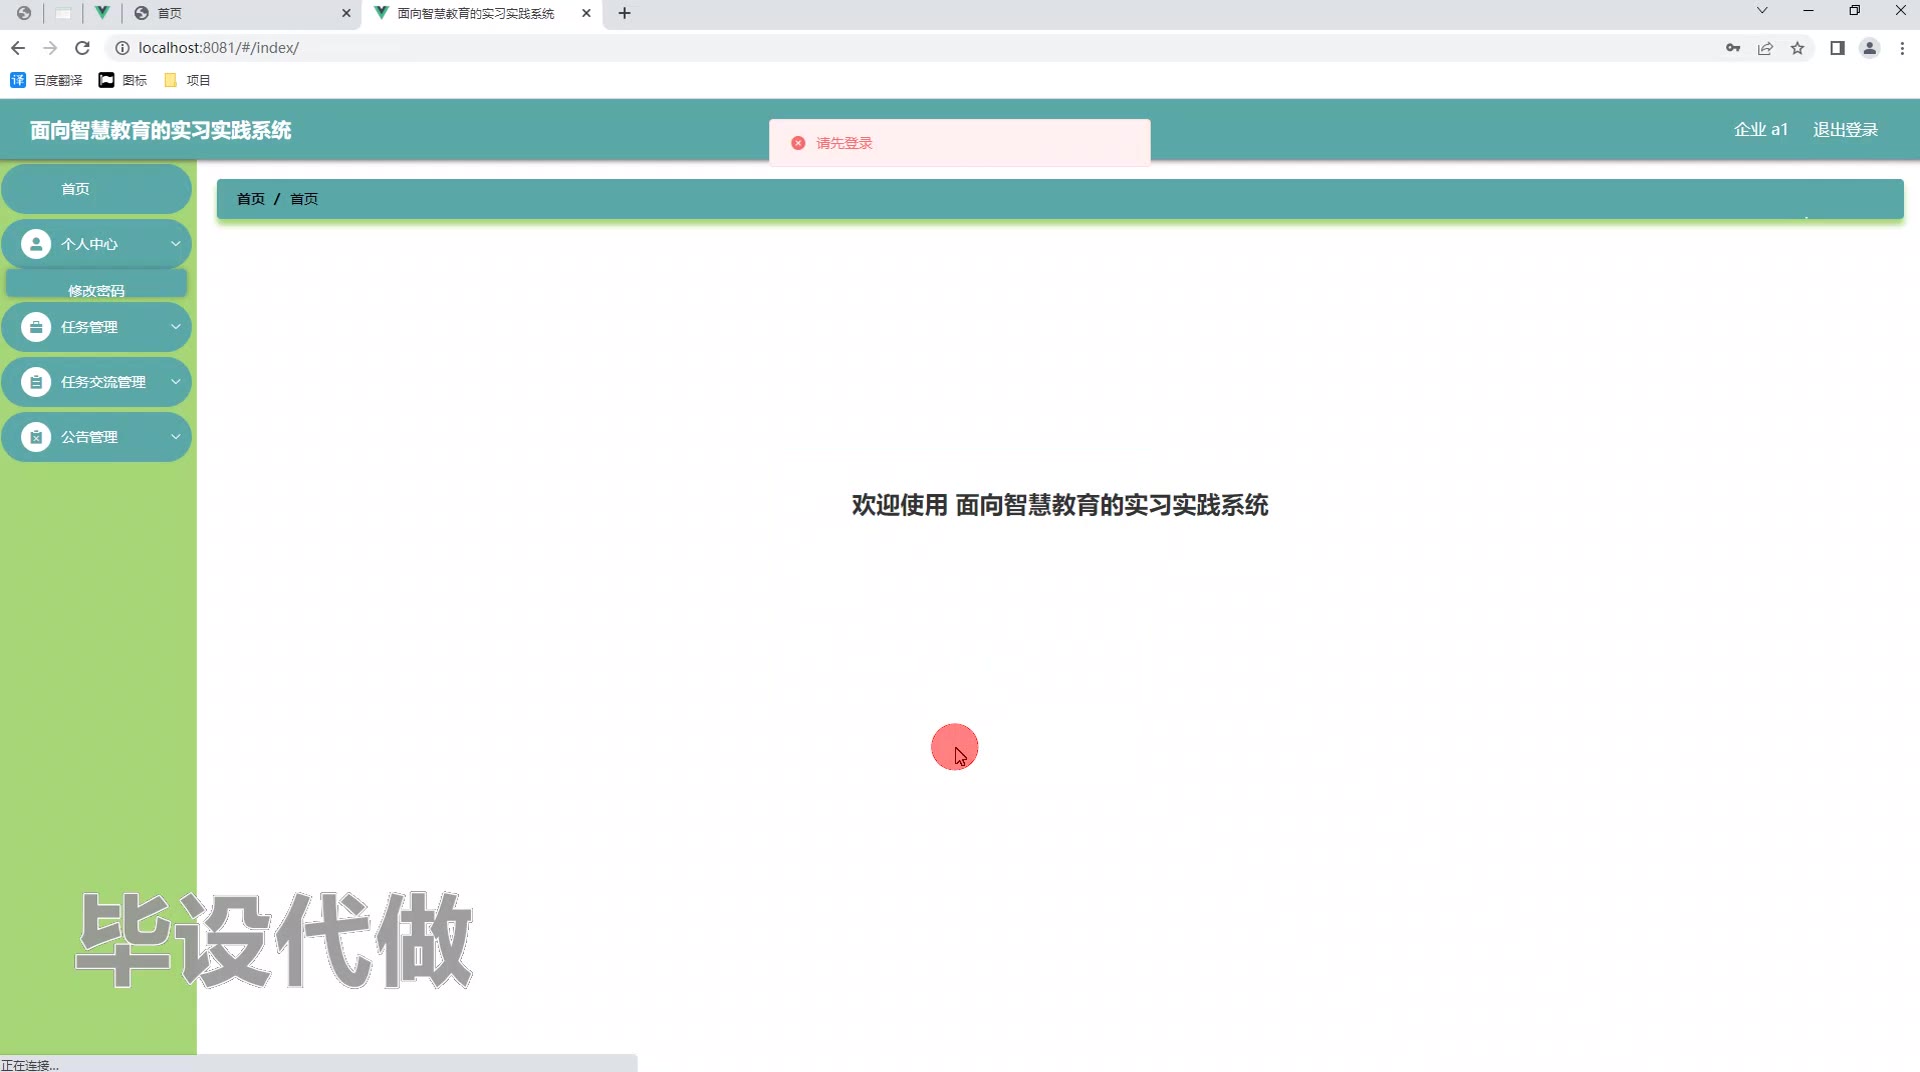Expand the 任务交流管理 chevron

tap(175, 382)
